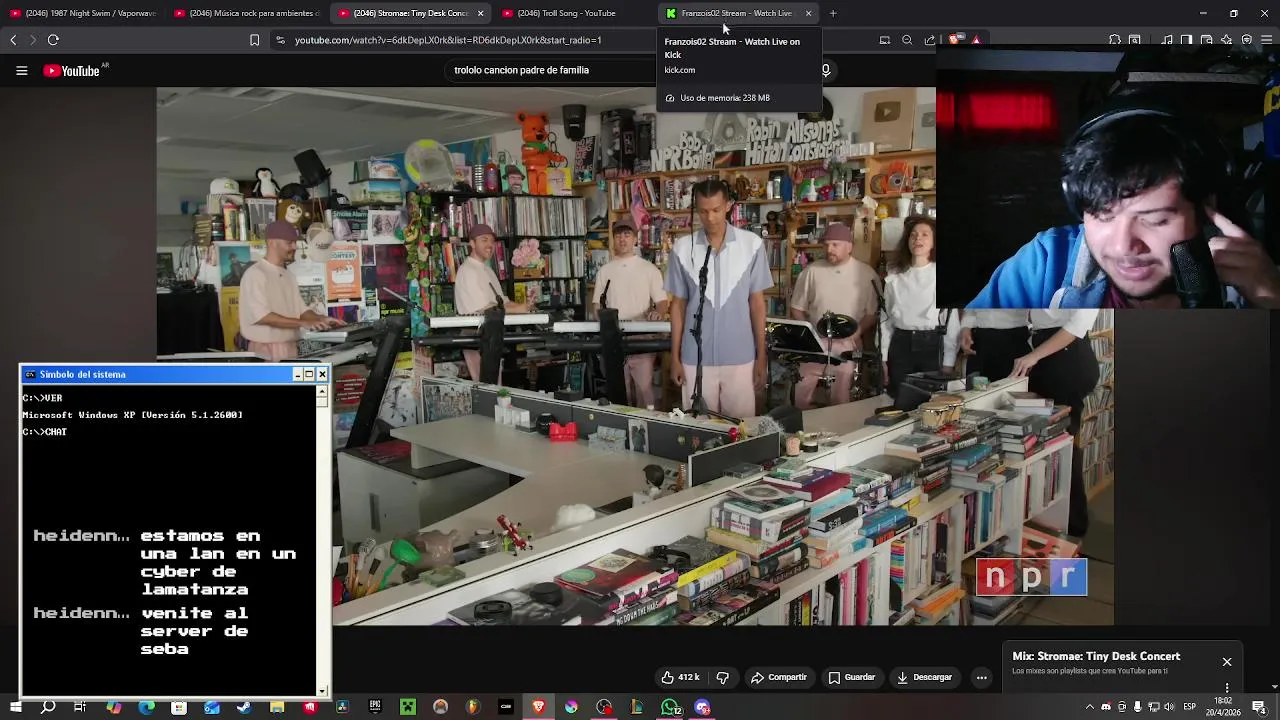Click Mix: Stromae: Tiny Desk Concert title

tap(1096, 656)
